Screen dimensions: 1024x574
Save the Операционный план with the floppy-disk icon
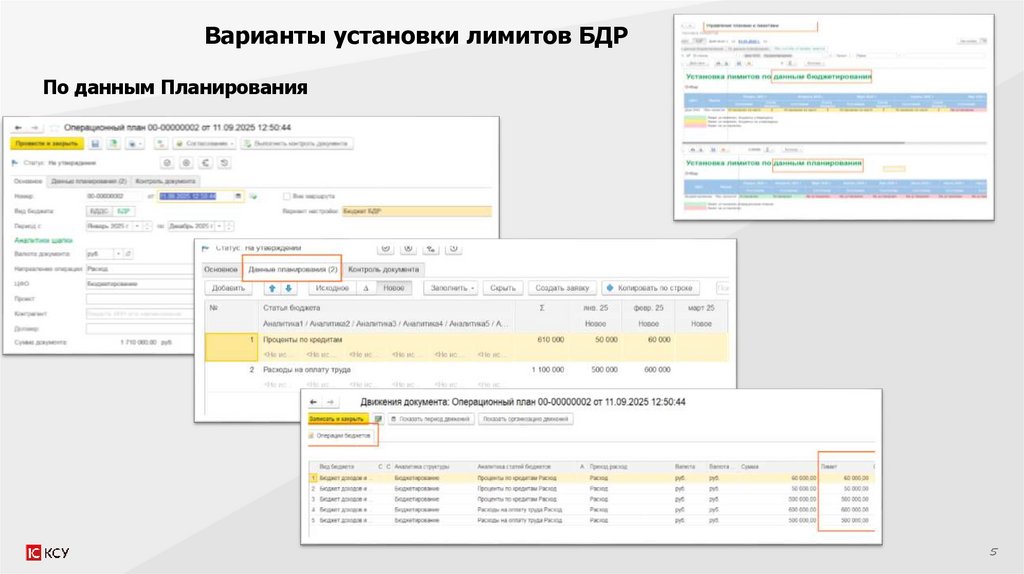95,143
